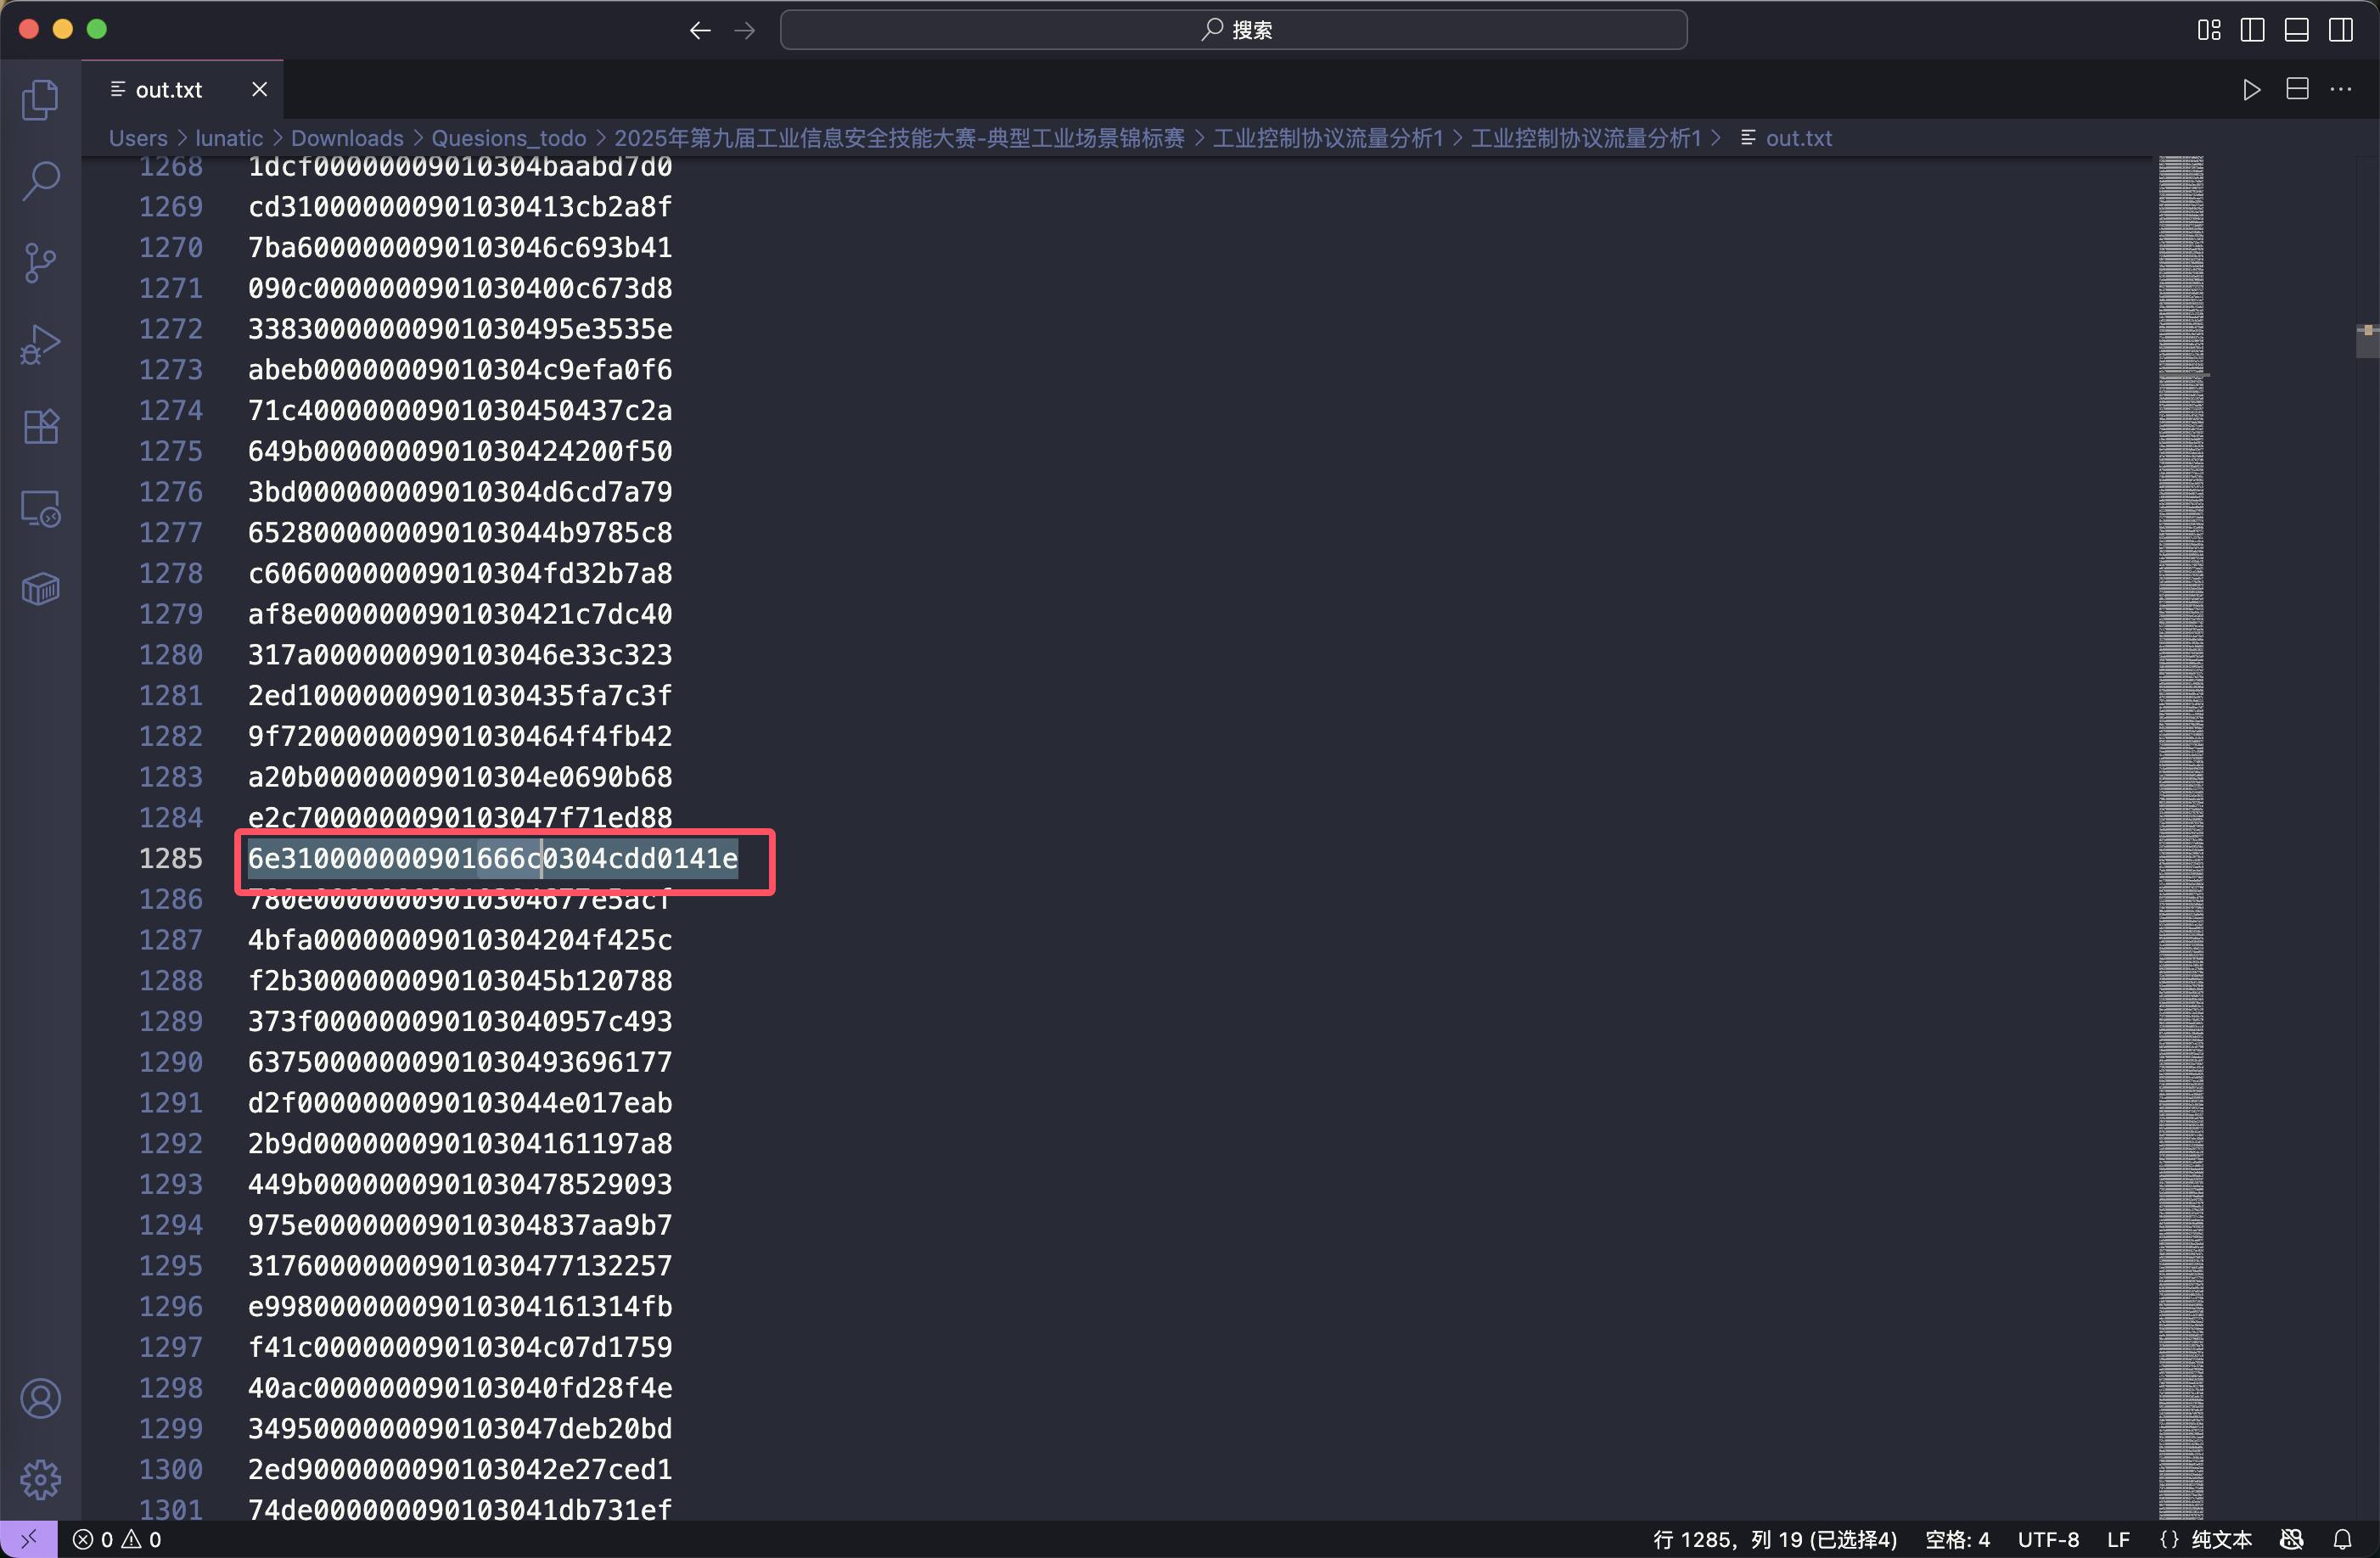Toggle the primary side bar

tap(2253, 30)
